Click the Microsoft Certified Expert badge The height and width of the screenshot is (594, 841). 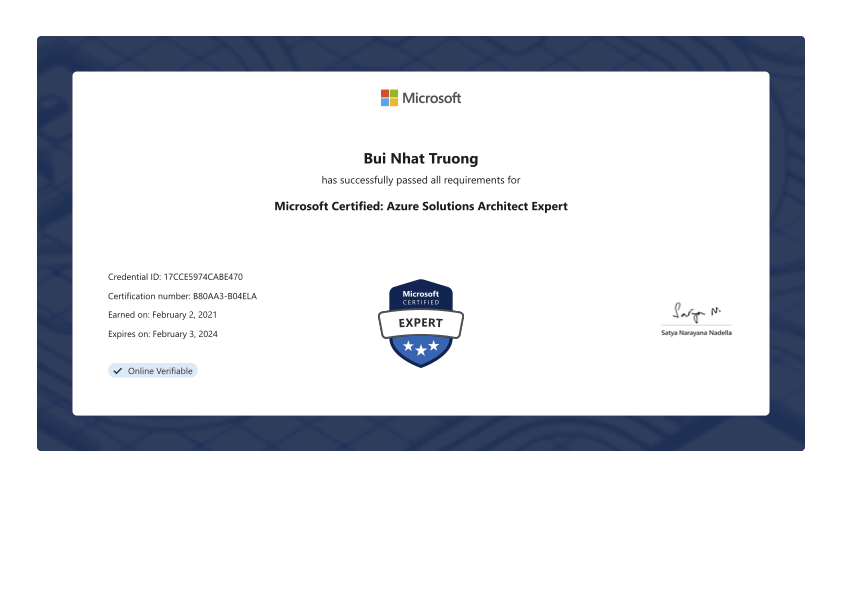421,323
